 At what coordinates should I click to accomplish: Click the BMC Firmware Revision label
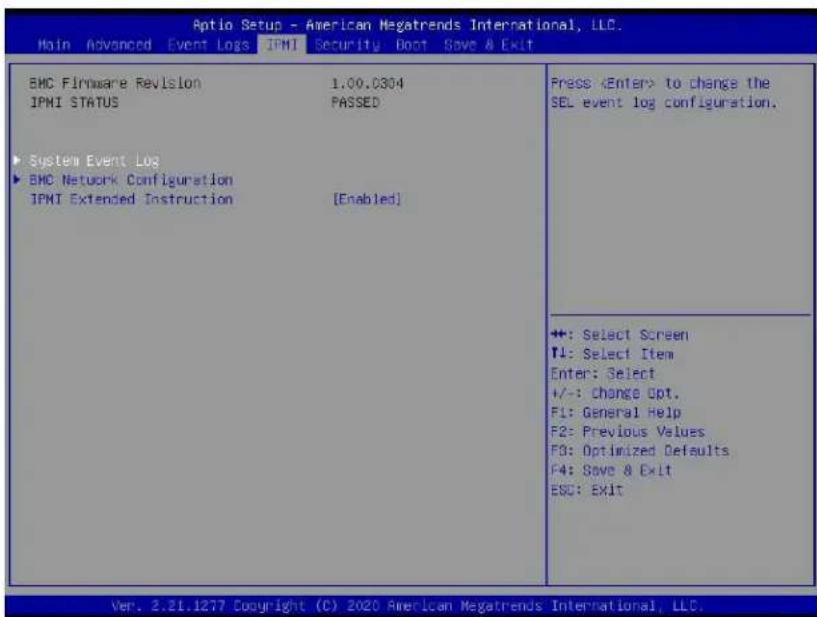click(115, 83)
